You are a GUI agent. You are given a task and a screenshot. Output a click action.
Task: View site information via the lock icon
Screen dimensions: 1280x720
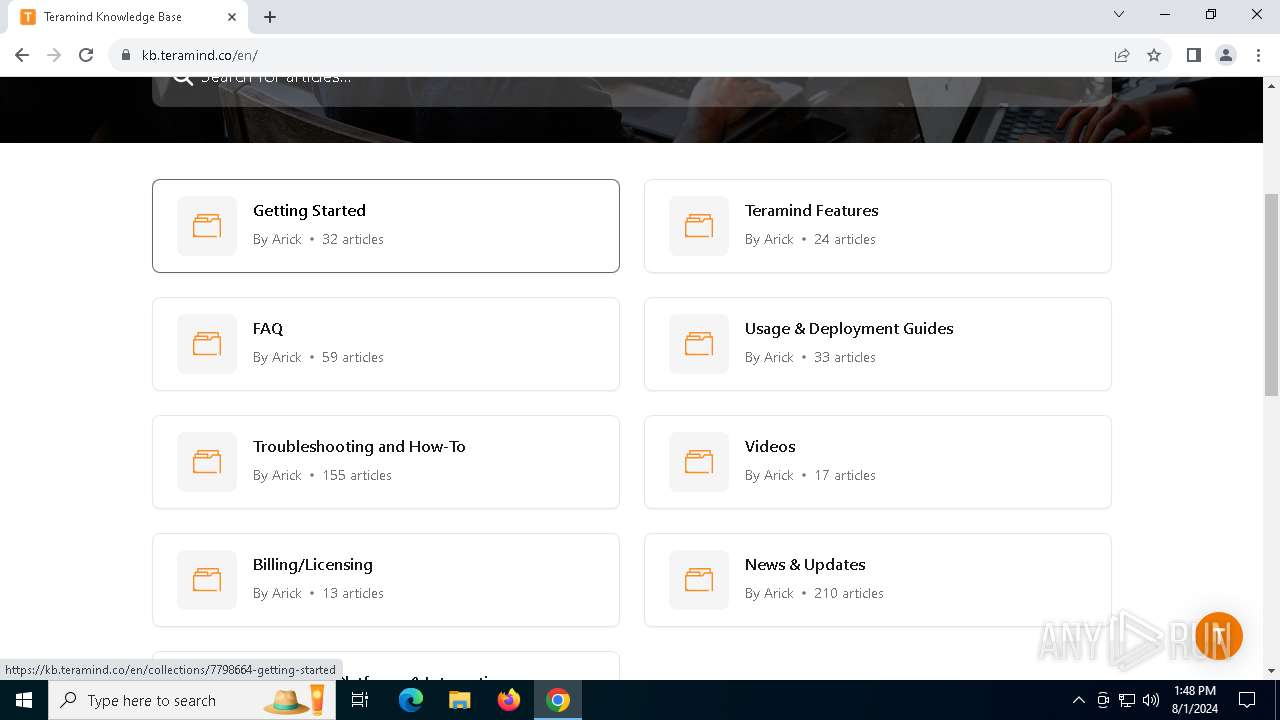click(126, 55)
